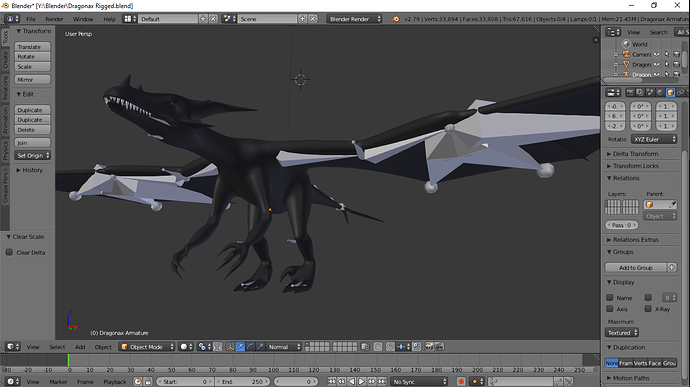Image resolution: width=690 pixels, height=387 pixels.
Task: Click the record auto-keyframe button
Action: (x=461, y=381)
